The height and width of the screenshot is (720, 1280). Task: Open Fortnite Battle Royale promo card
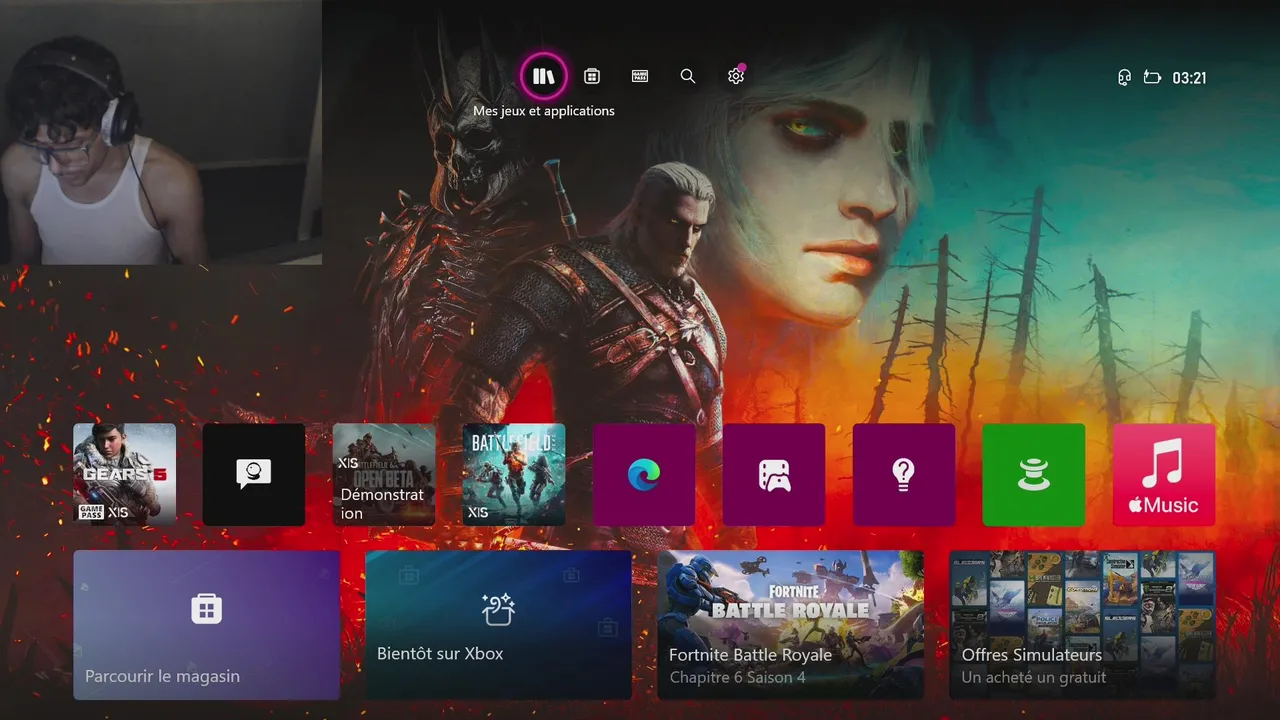click(790, 625)
